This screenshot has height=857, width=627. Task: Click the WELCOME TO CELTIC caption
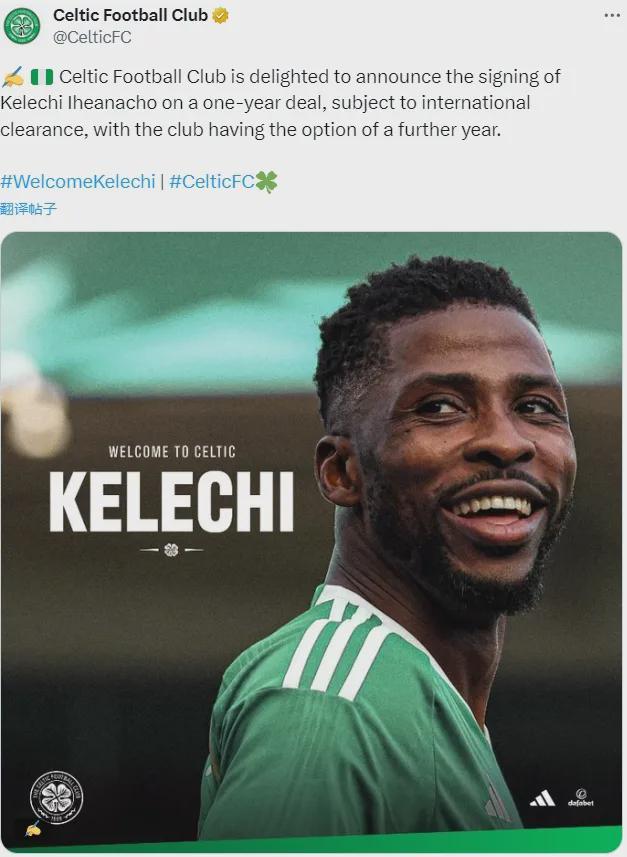[x=171, y=452]
